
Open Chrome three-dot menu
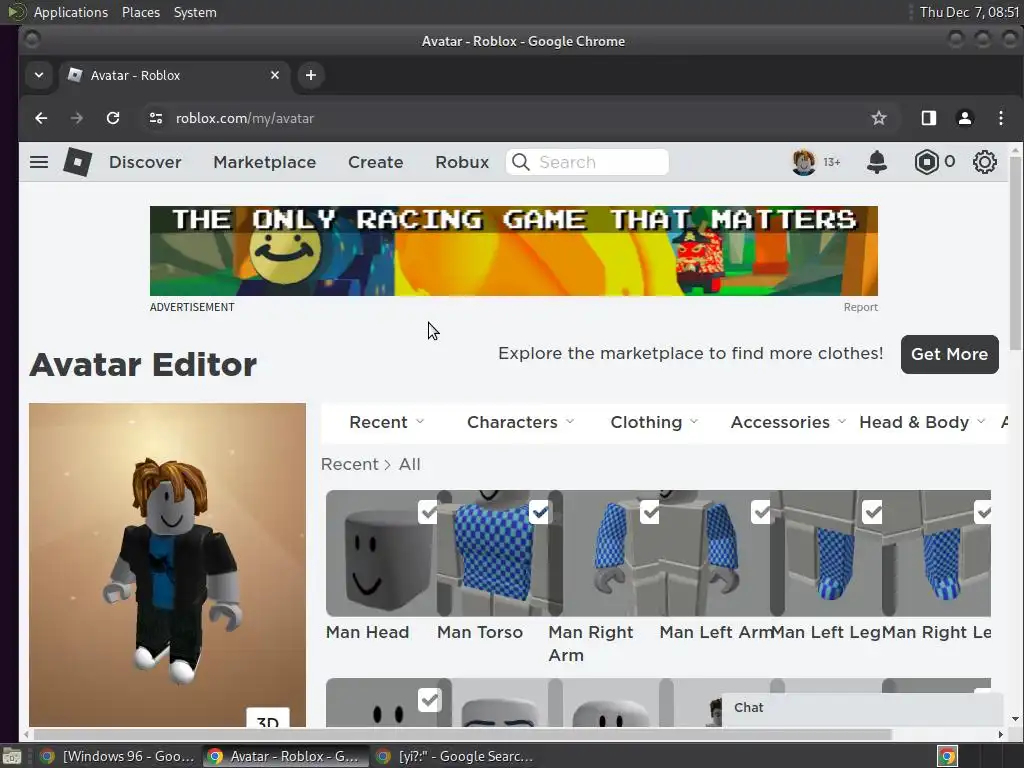click(1000, 118)
